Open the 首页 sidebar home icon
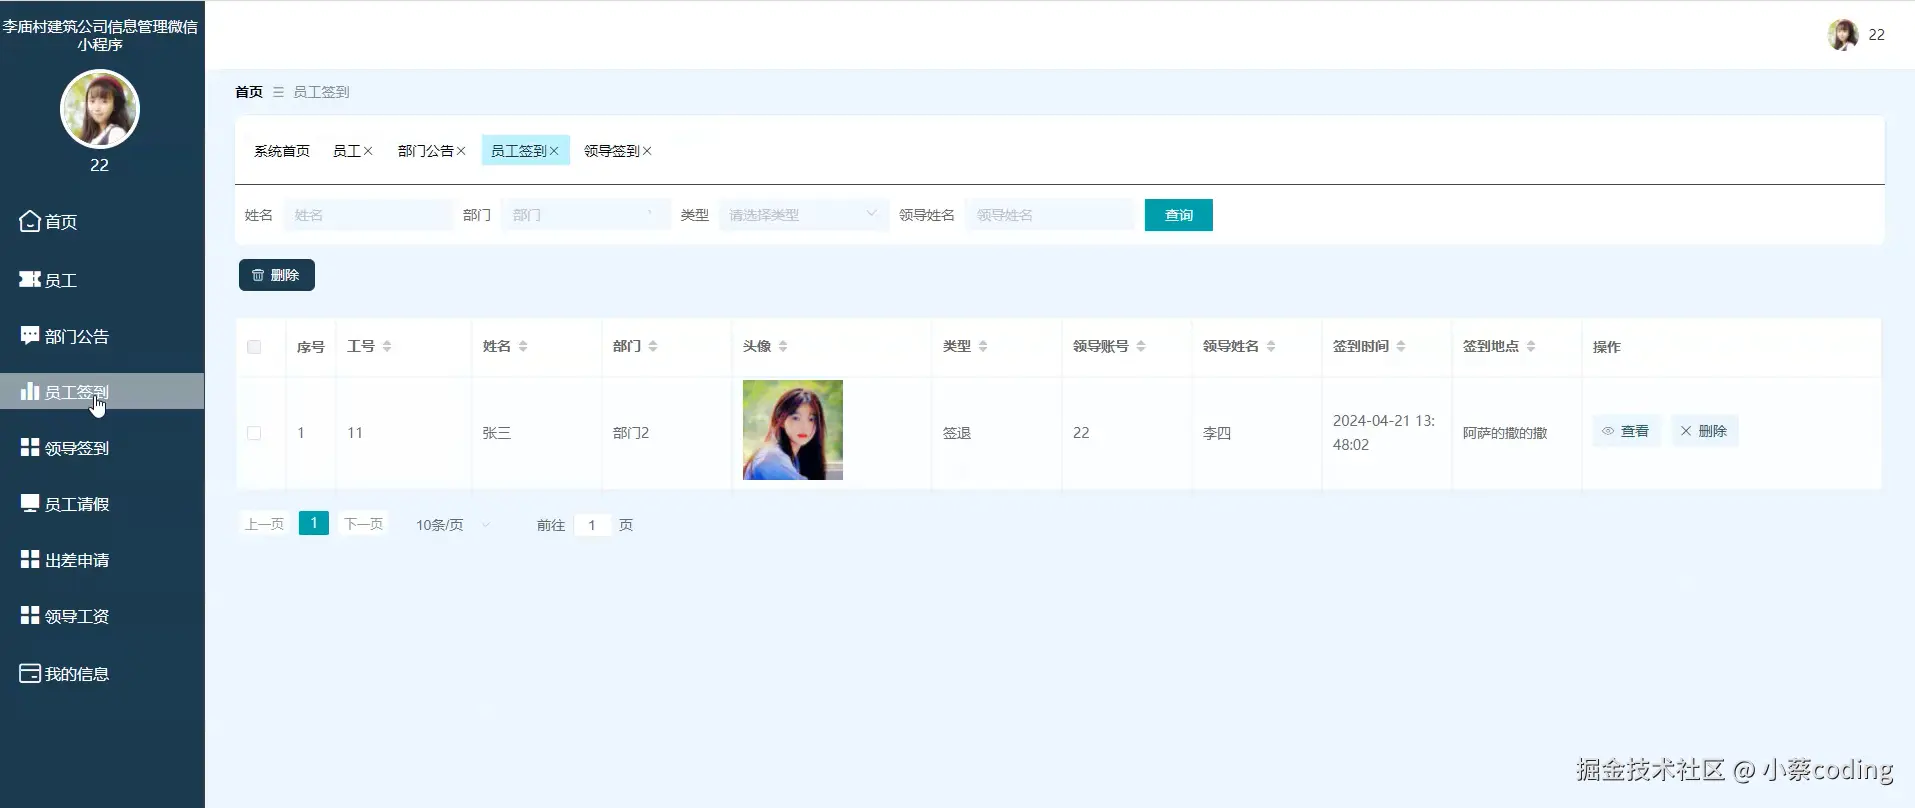Screen dimensions: 1915x808 pyautogui.click(x=30, y=221)
